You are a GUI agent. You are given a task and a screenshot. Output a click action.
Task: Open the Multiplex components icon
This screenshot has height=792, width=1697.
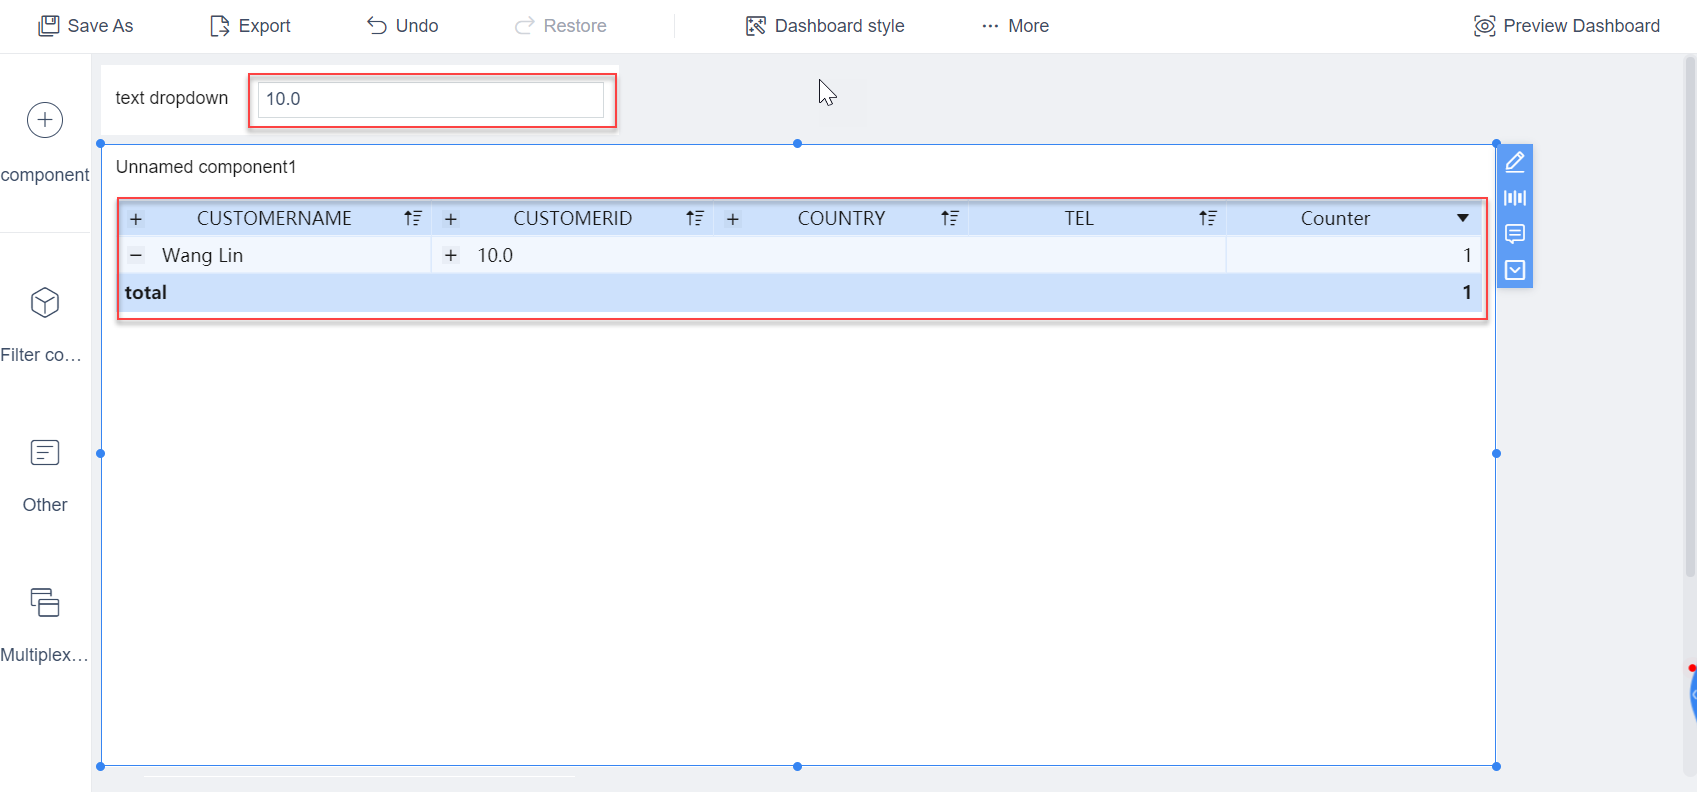coord(45,602)
